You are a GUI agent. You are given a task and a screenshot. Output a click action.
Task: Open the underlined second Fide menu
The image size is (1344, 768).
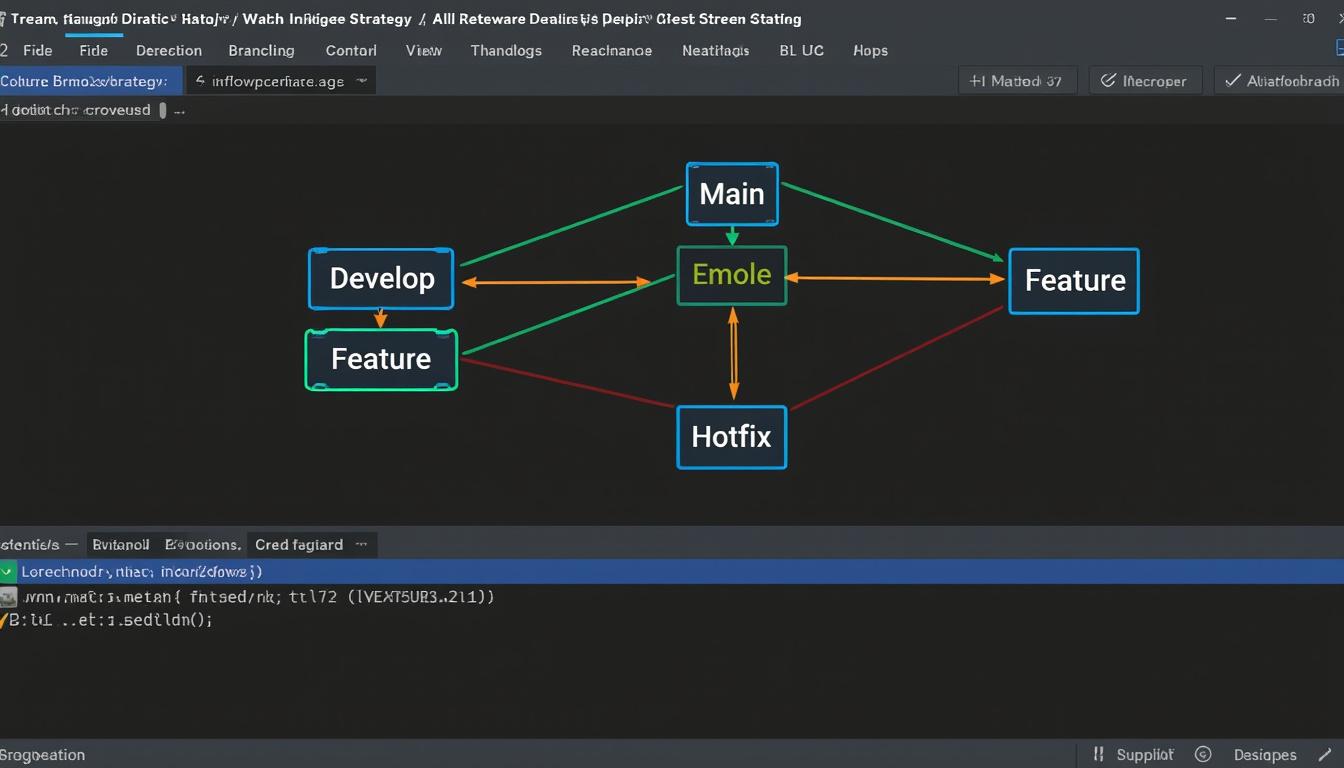[93, 50]
